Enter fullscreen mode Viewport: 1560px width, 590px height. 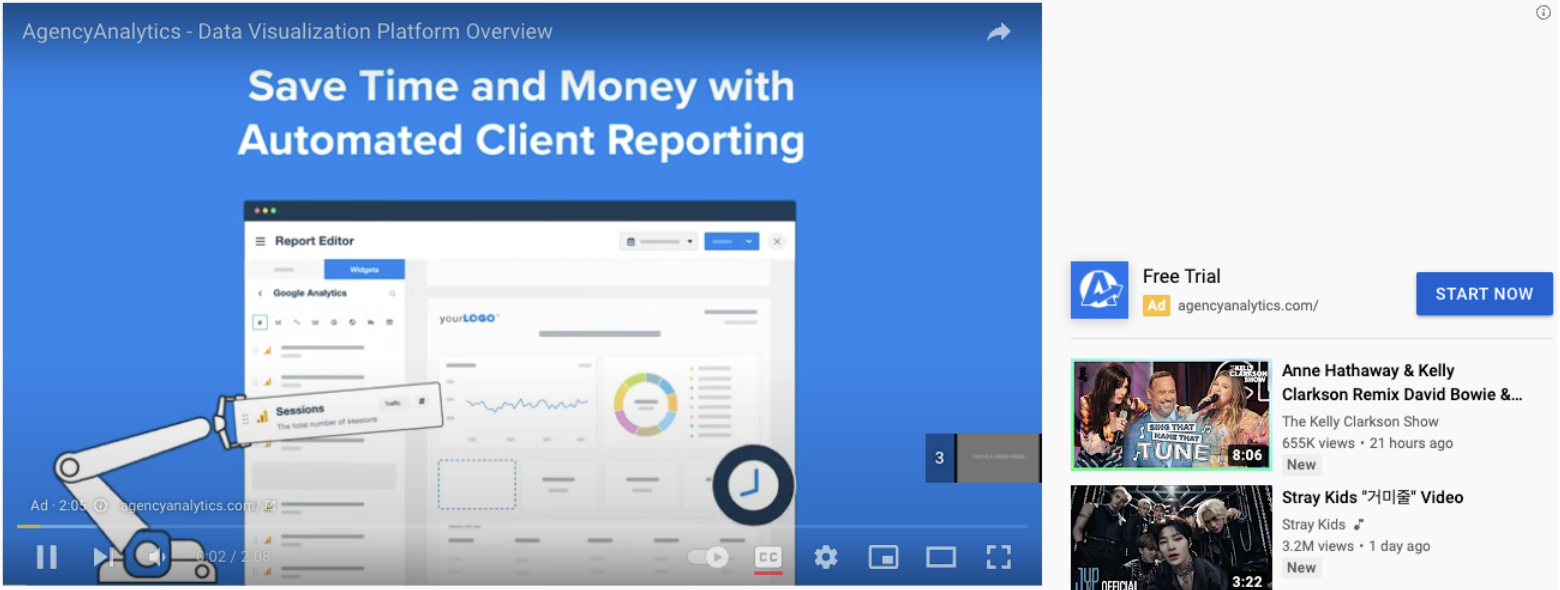997,557
